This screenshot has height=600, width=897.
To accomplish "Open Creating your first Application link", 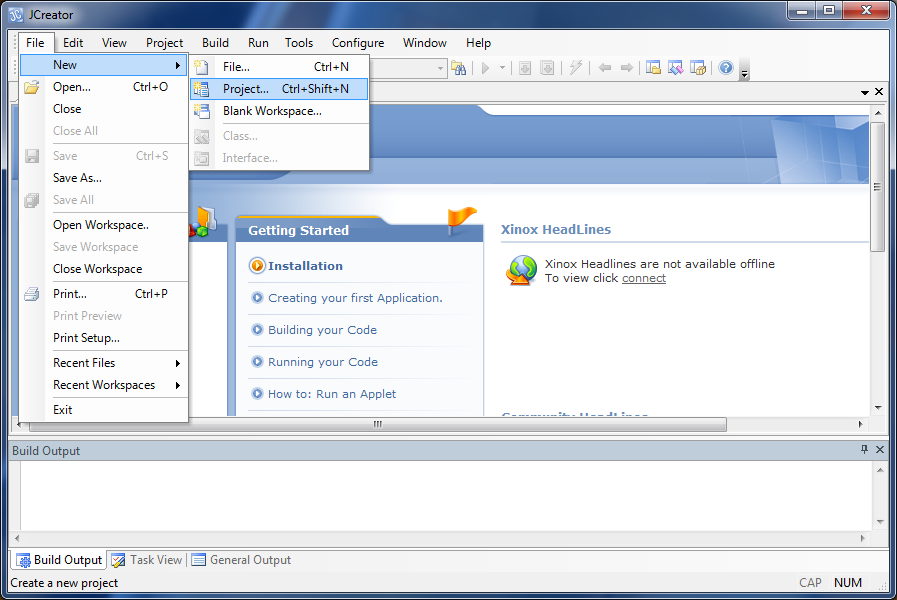I will [355, 298].
